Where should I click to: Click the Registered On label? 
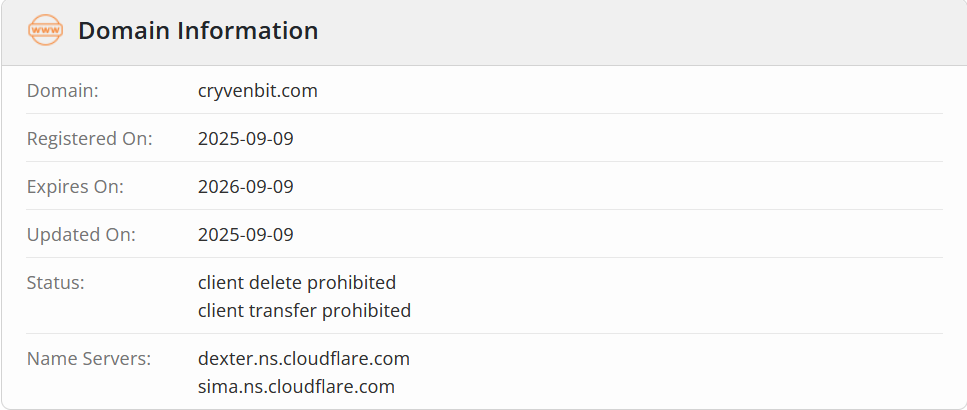coord(90,139)
